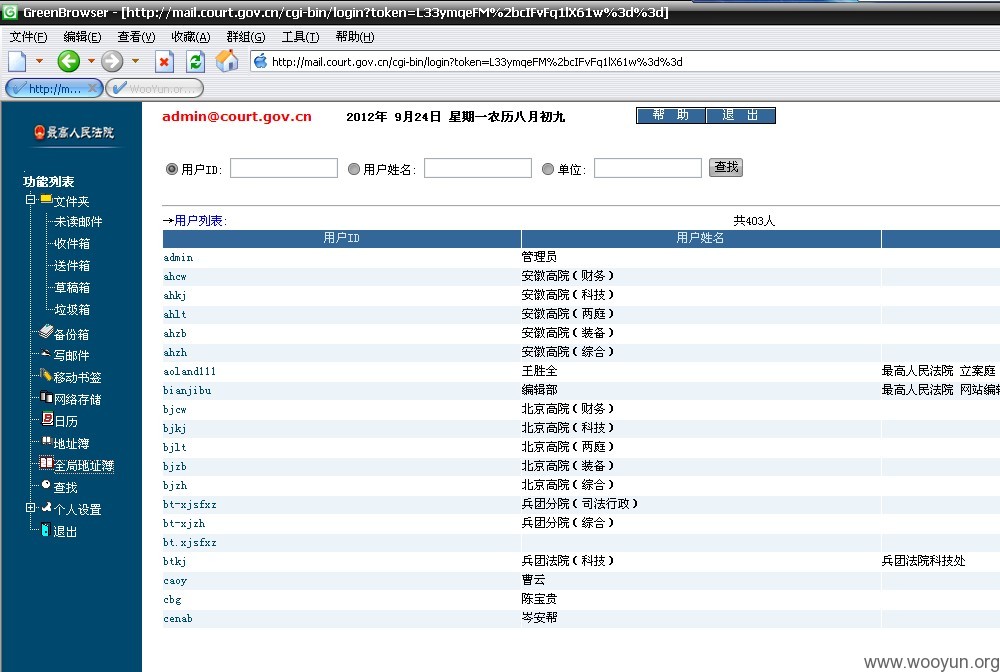Click the 查找 search icon in sidebar
1000x672 pixels.
tap(46, 485)
